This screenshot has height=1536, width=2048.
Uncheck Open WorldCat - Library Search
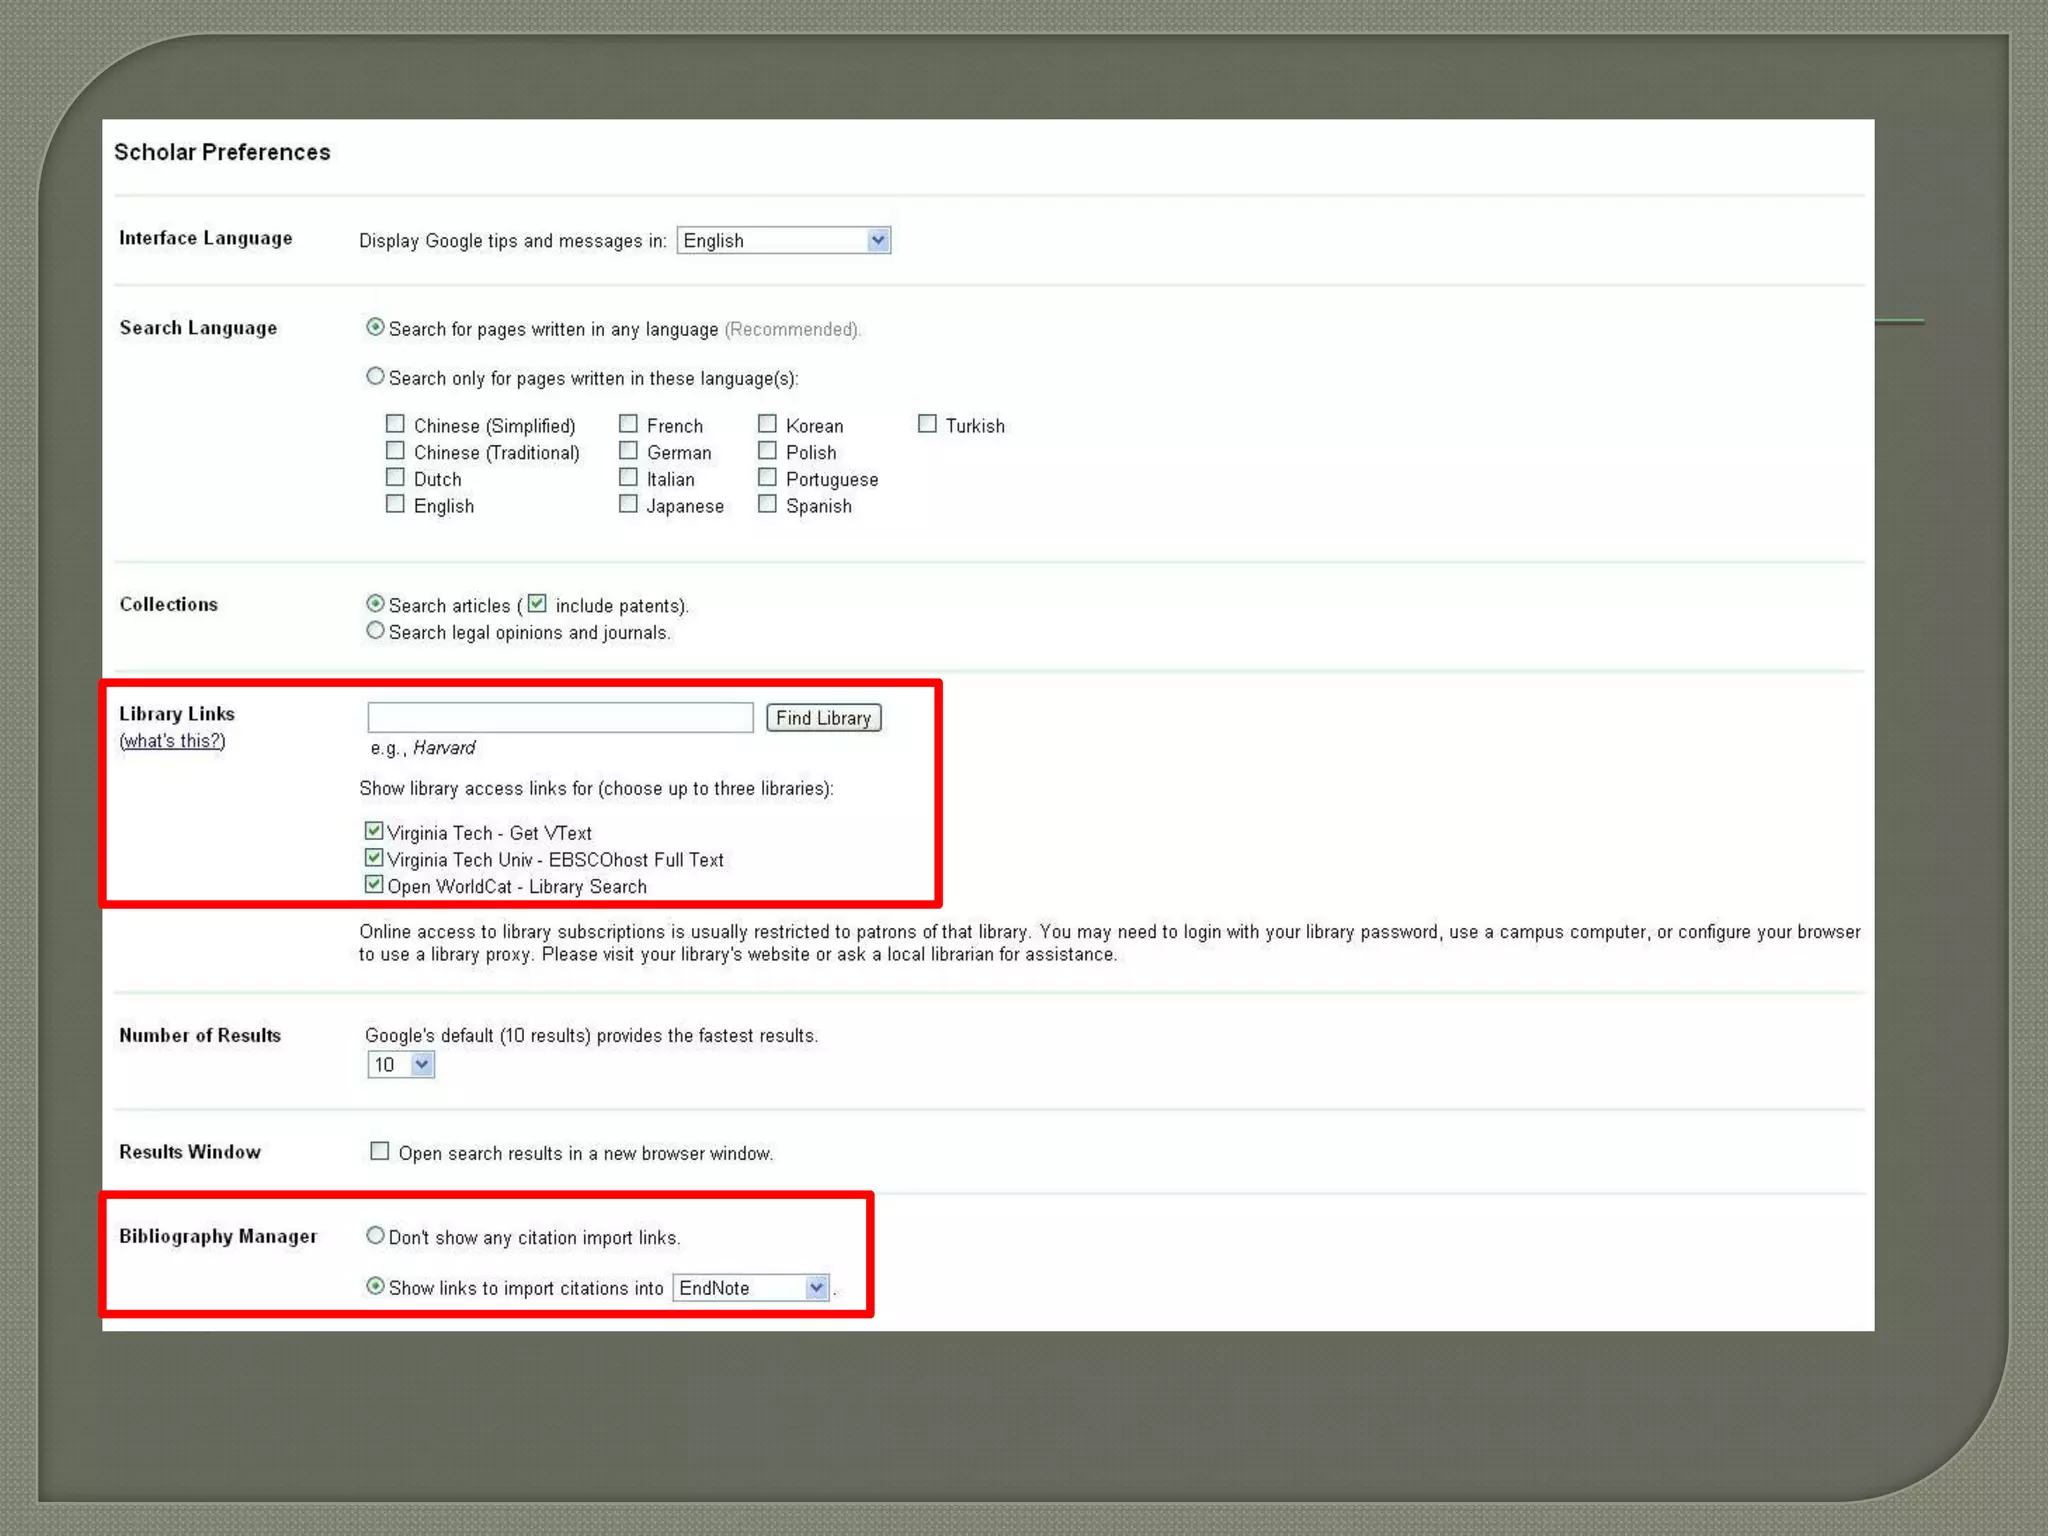[x=374, y=885]
